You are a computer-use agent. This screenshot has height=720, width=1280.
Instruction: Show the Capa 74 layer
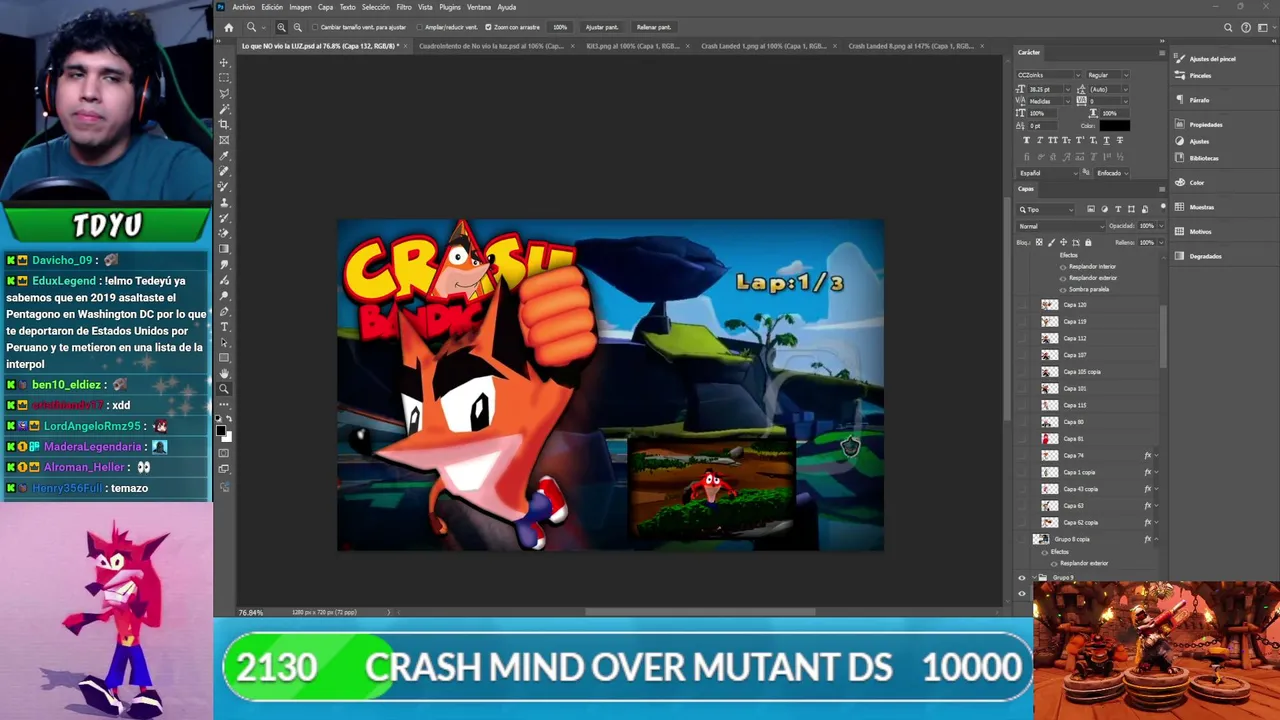point(1022,456)
